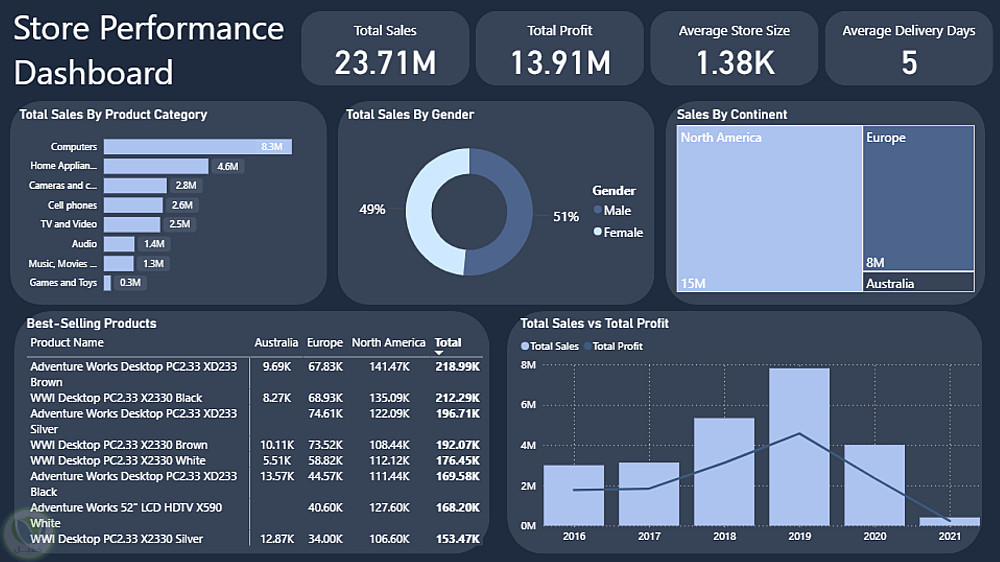Screen dimensions: 1000x562
Task: Click the Total Sales legend dot
Action: pyautogui.click(x=525, y=346)
